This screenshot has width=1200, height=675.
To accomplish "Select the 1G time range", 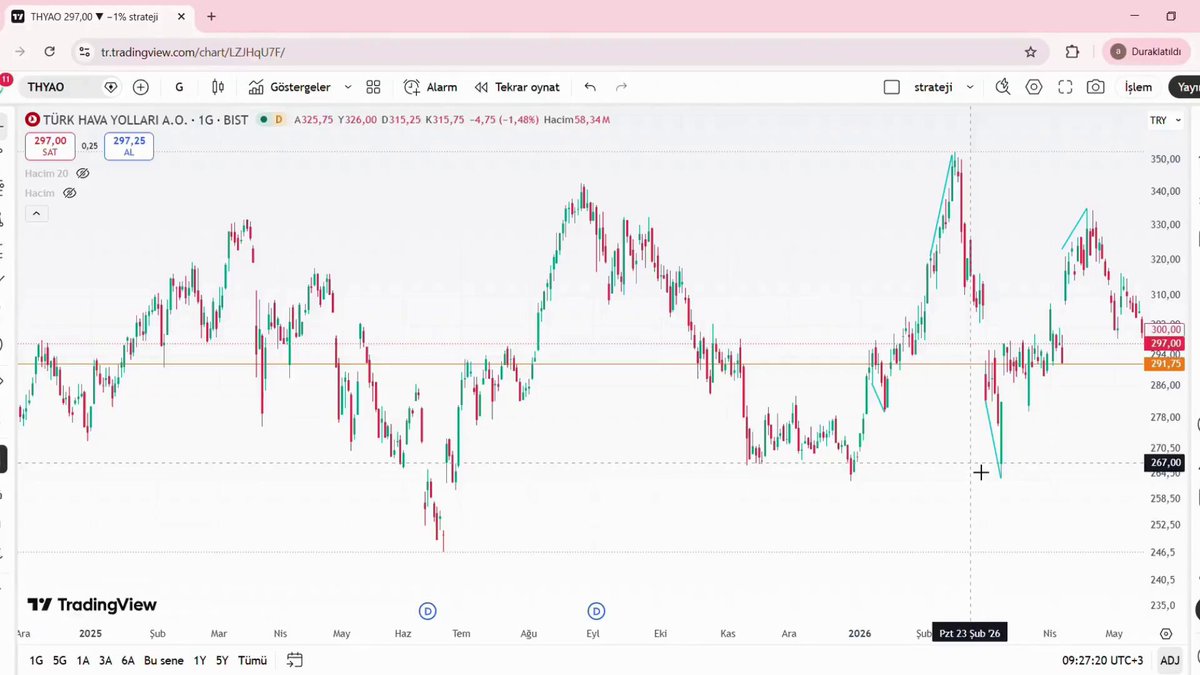I will pyautogui.click(x=36, y=660).
